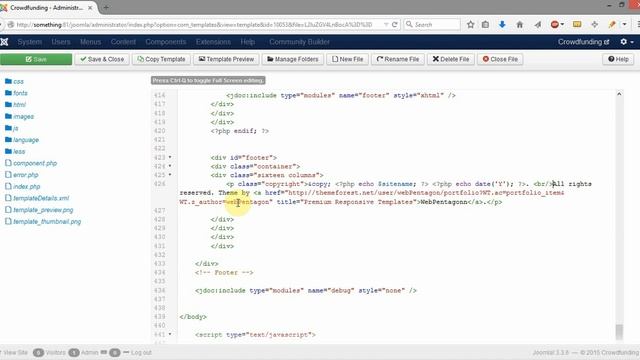Reload the page with refresh icon
640x360 pixels.
coord(395,24)
